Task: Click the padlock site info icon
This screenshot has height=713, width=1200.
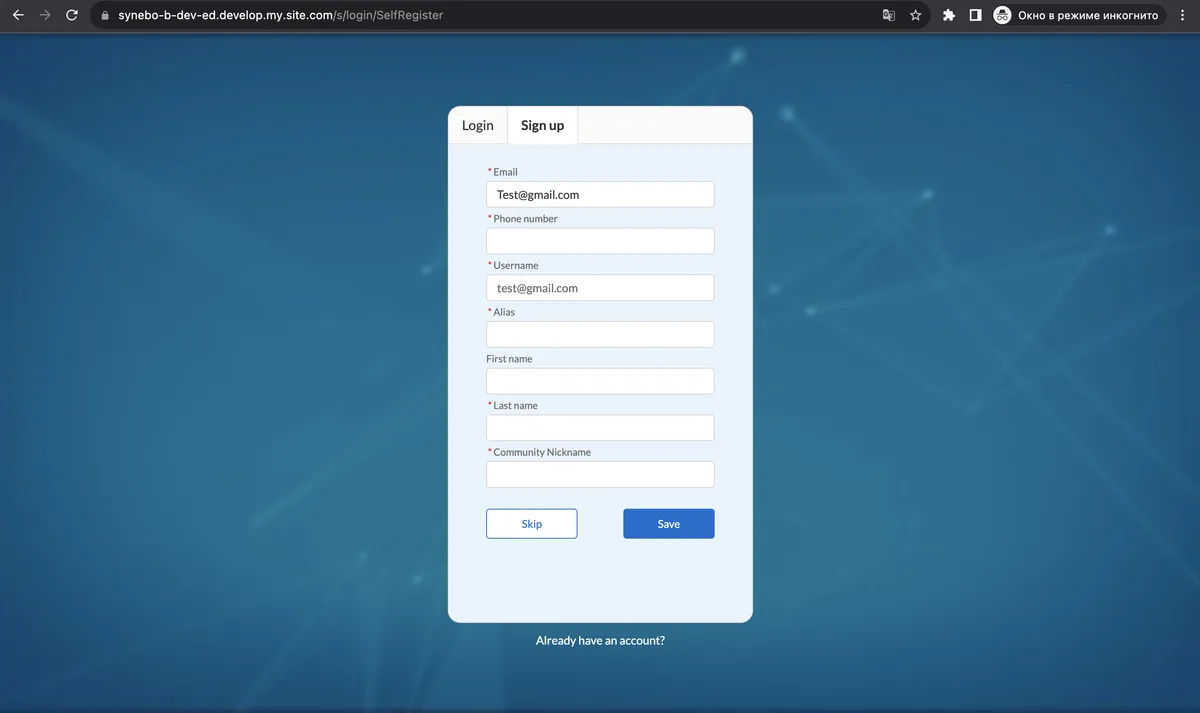Action: point(104,15)
